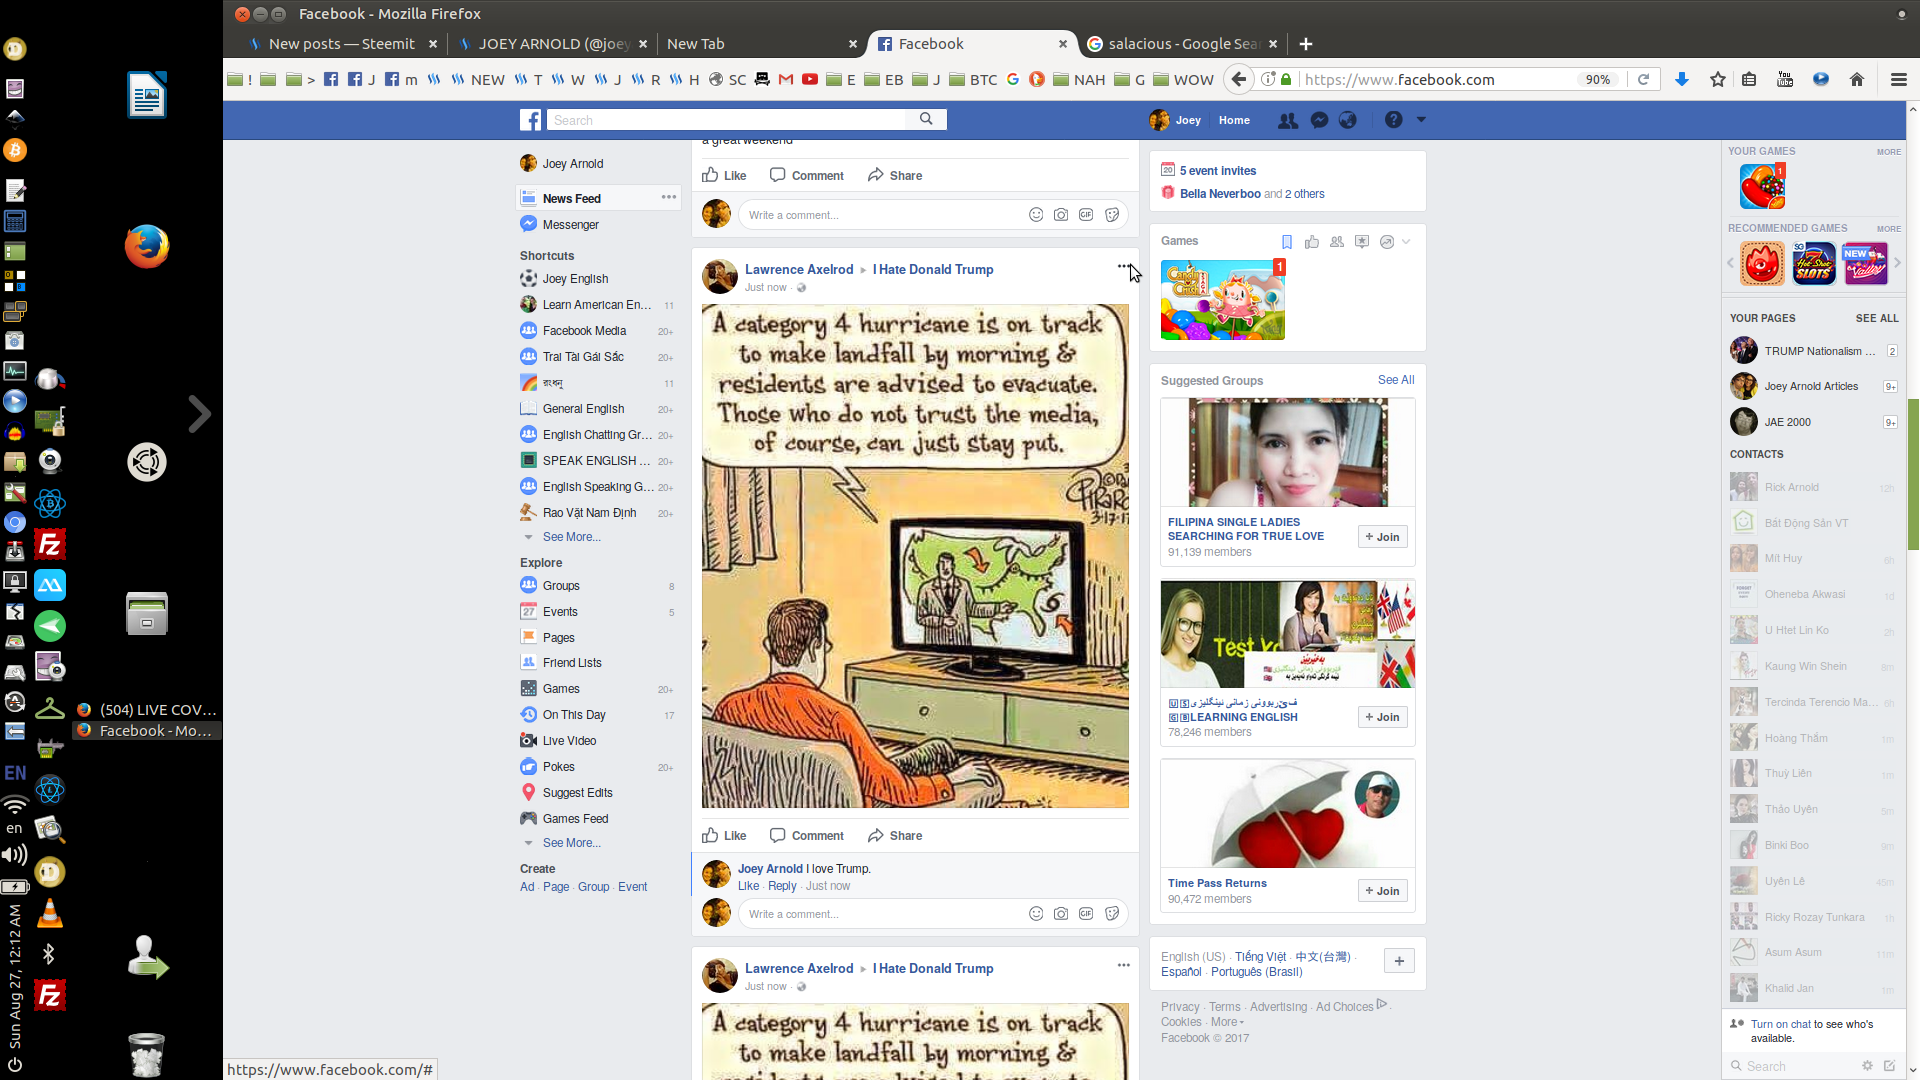Image resolution: width=1920 pixels, height=1080 pixels.
Task: Open a new tab with plus button
Action: [1305, 44]
